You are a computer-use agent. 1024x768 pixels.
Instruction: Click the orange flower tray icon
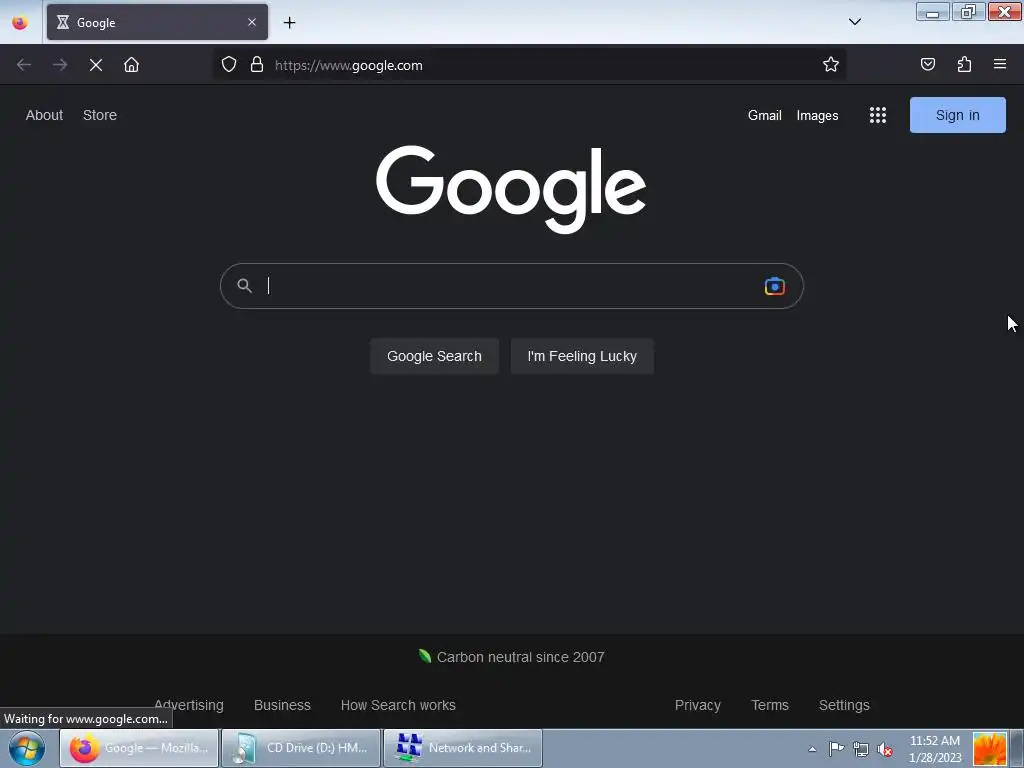989,749
